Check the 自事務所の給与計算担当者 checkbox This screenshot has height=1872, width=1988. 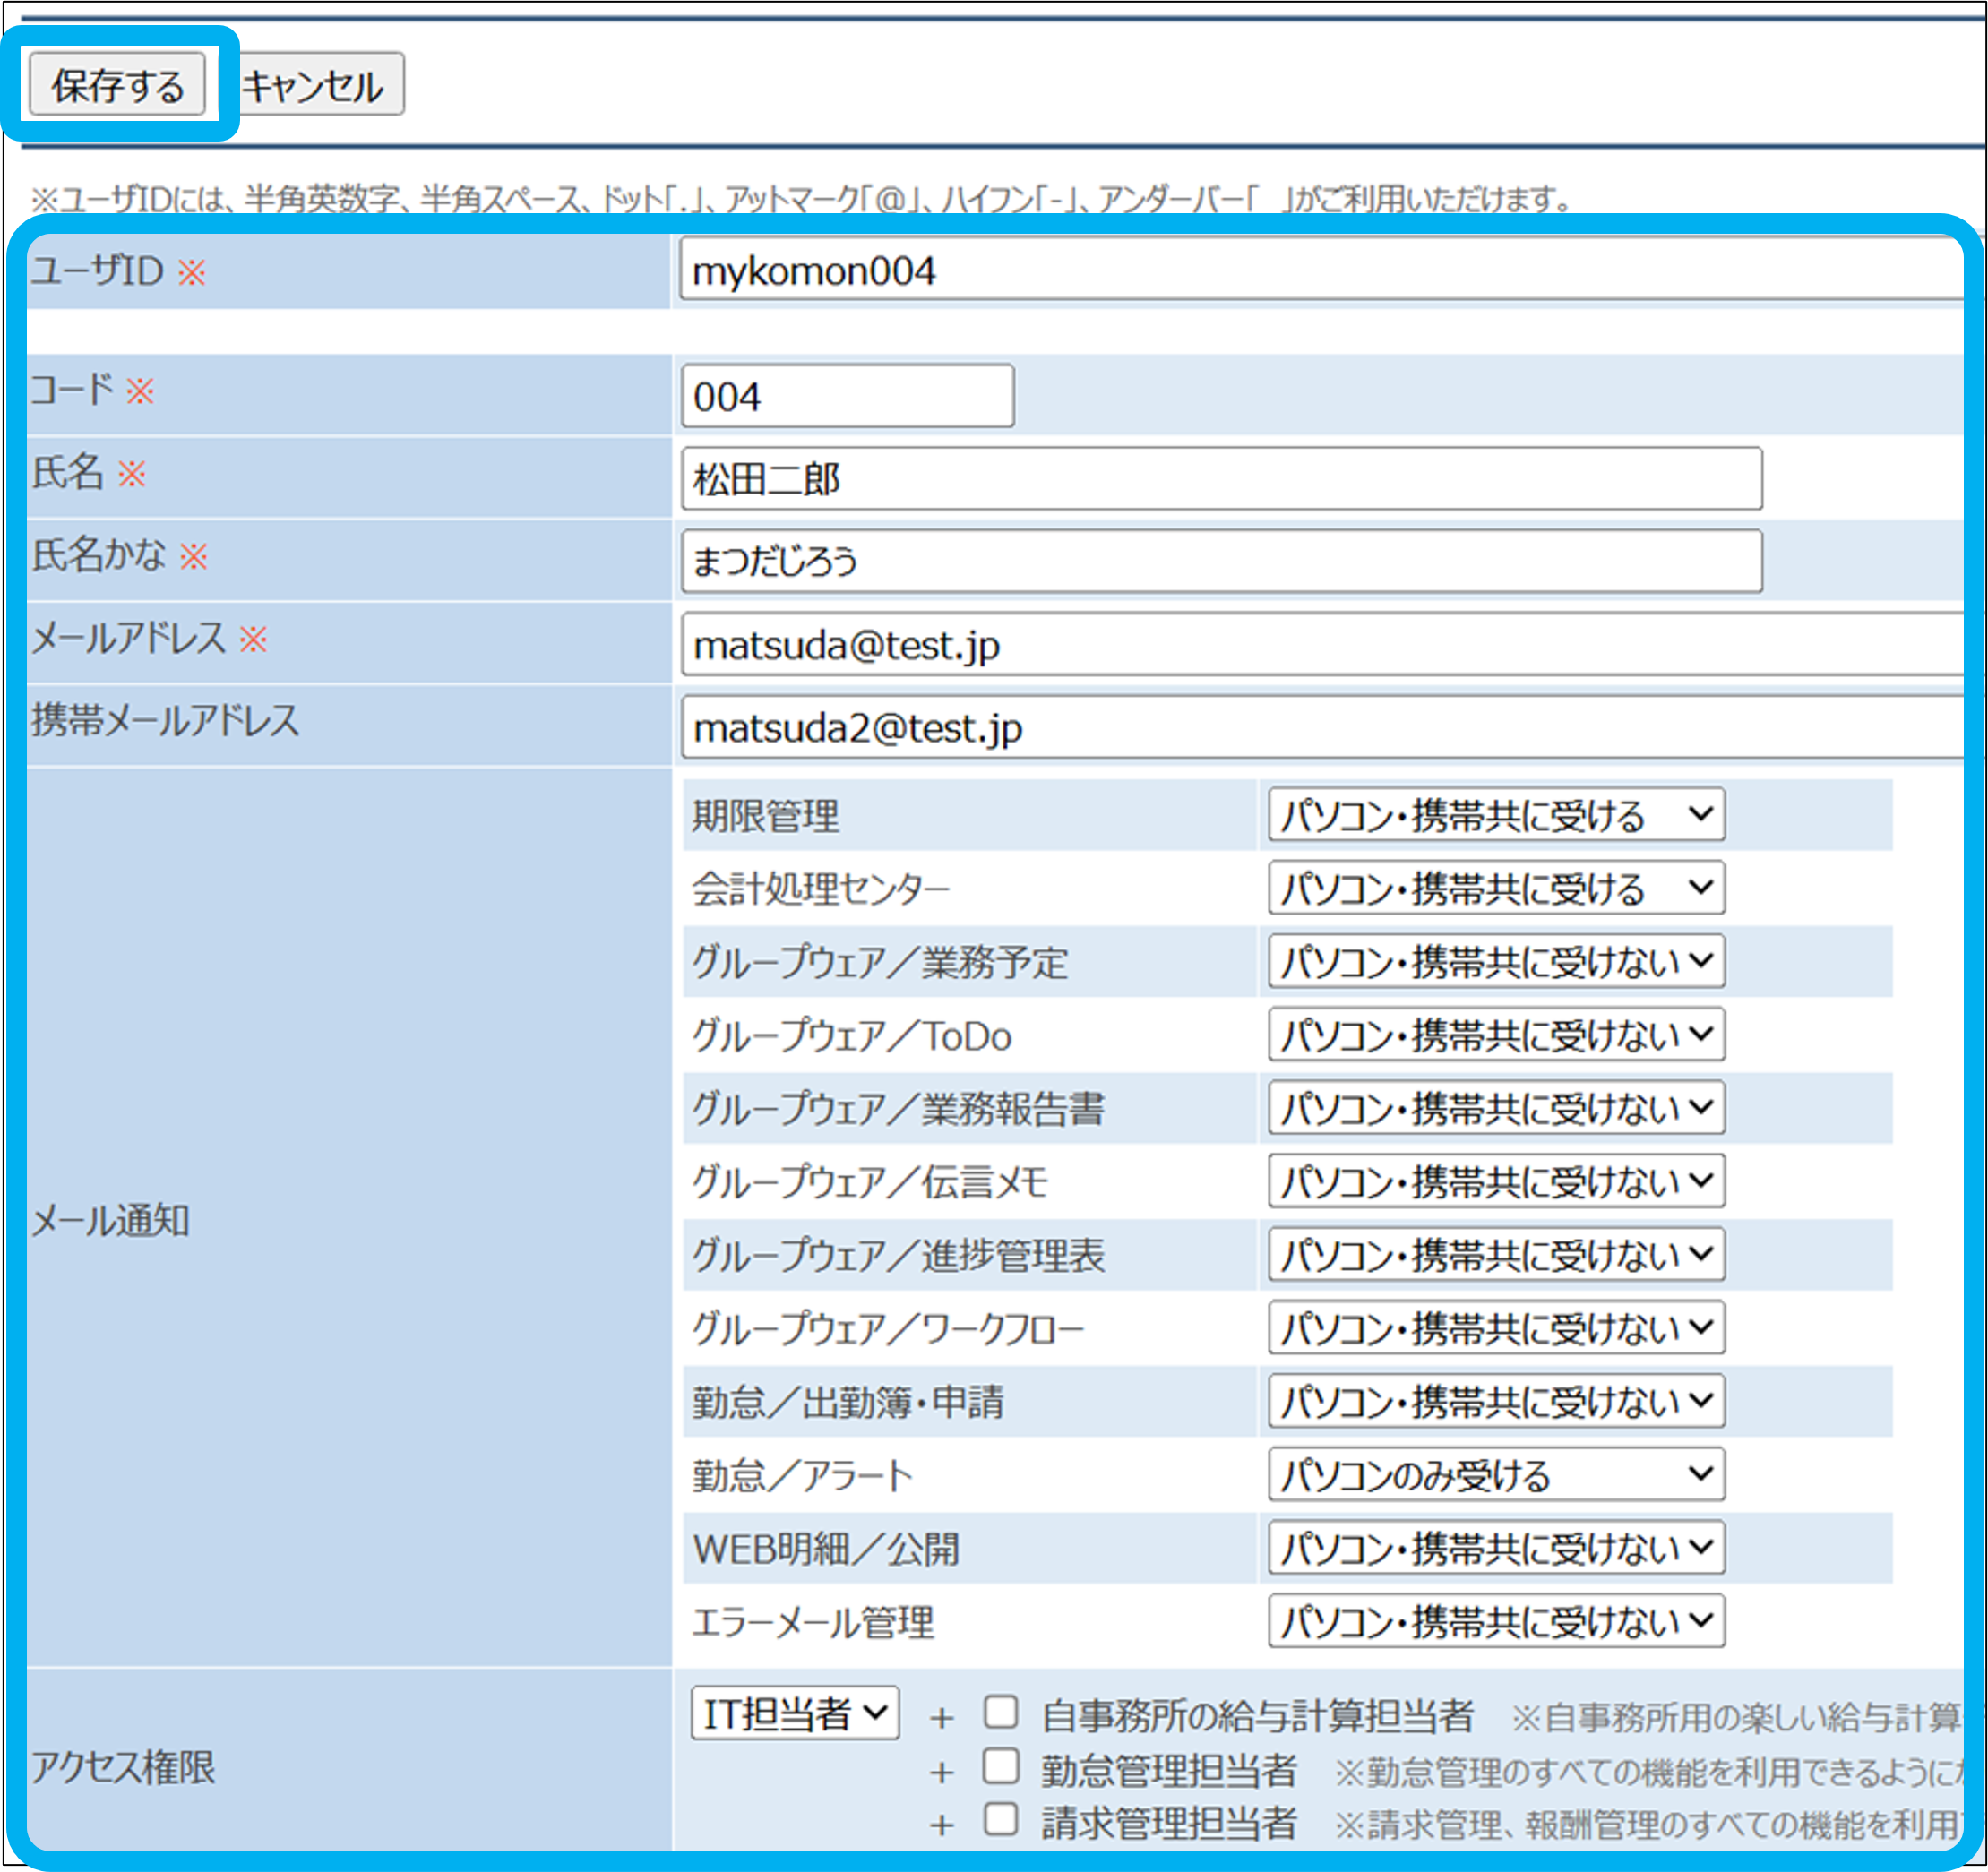1000,1712
